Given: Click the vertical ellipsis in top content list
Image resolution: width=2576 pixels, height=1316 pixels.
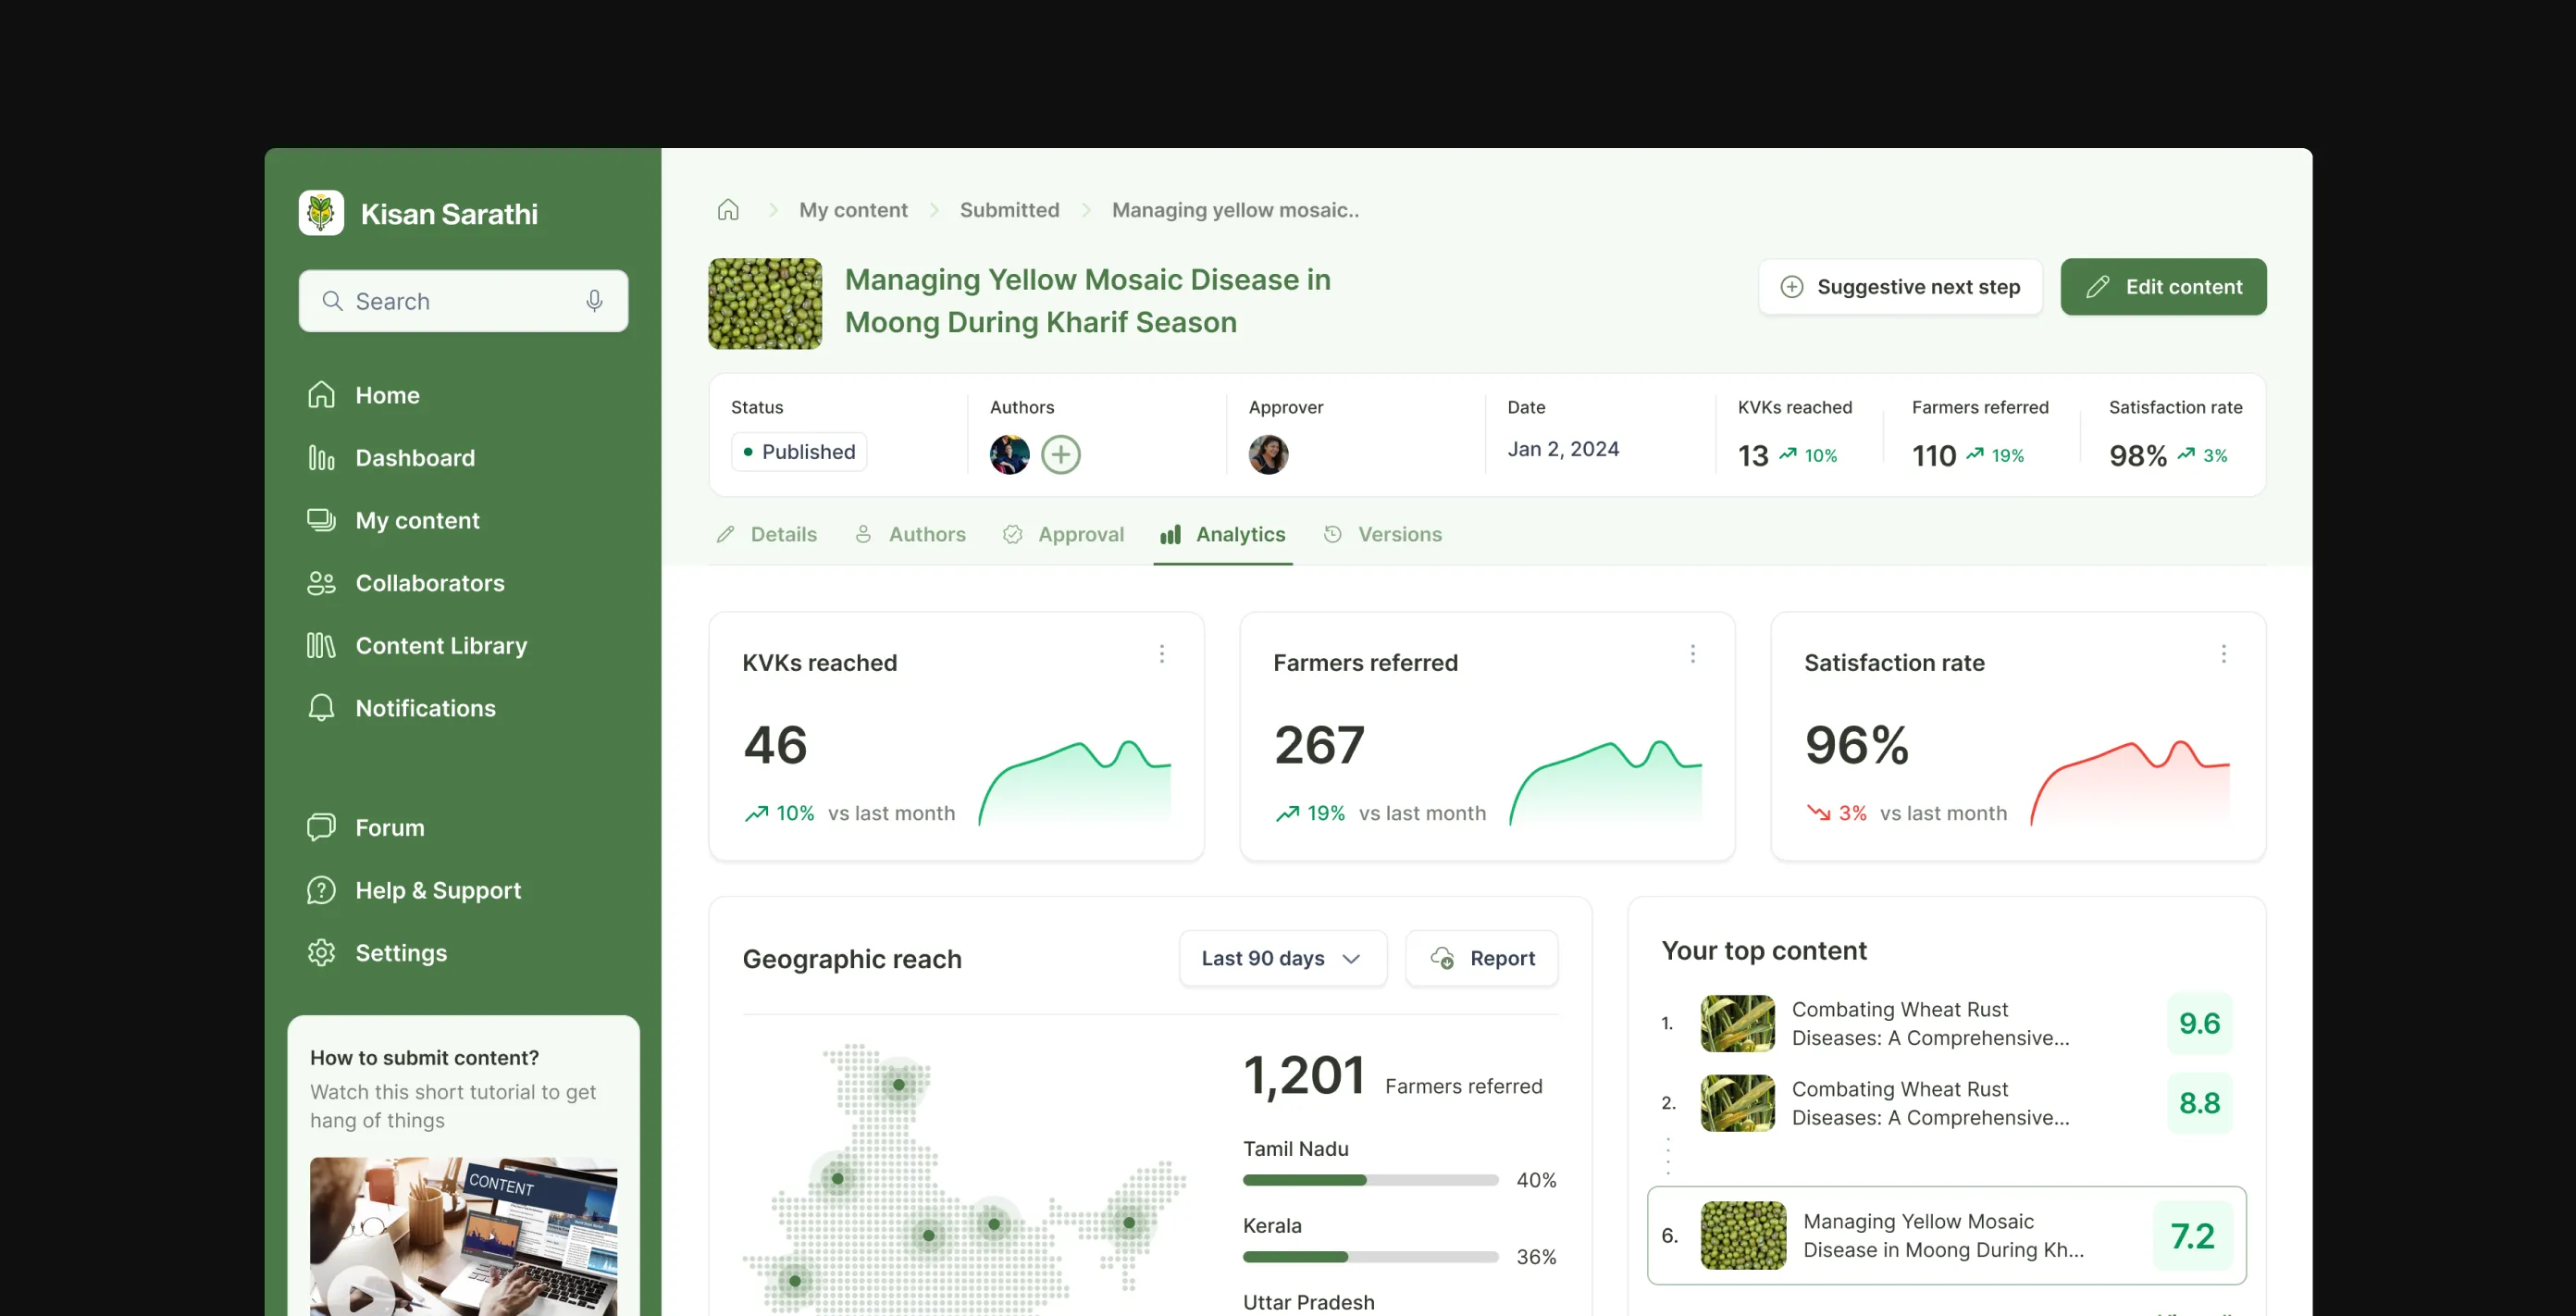Looking at the screenshot, I should pos(1667,1156).
